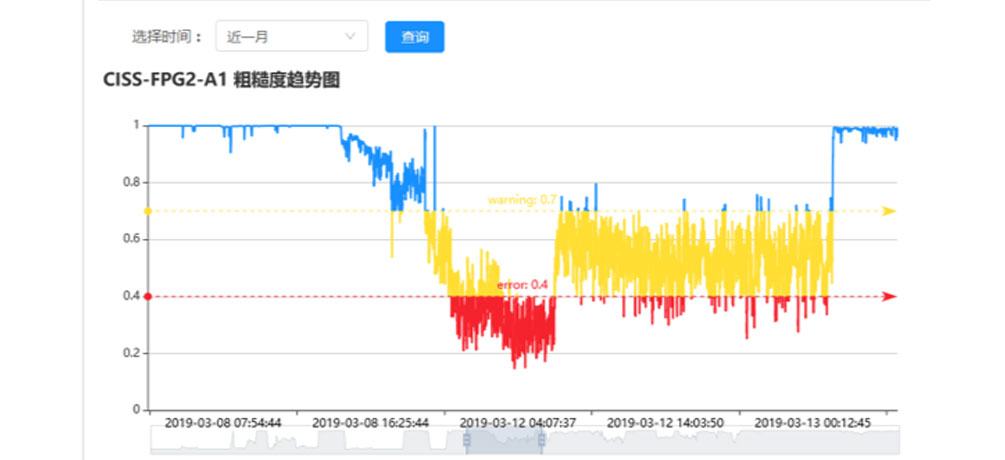Image resolution: width=1005 pixels, height=460 pixels.
Task: Click x-axis label 2019-03-12 04:07:37
Action: click(x=518, y=423)
